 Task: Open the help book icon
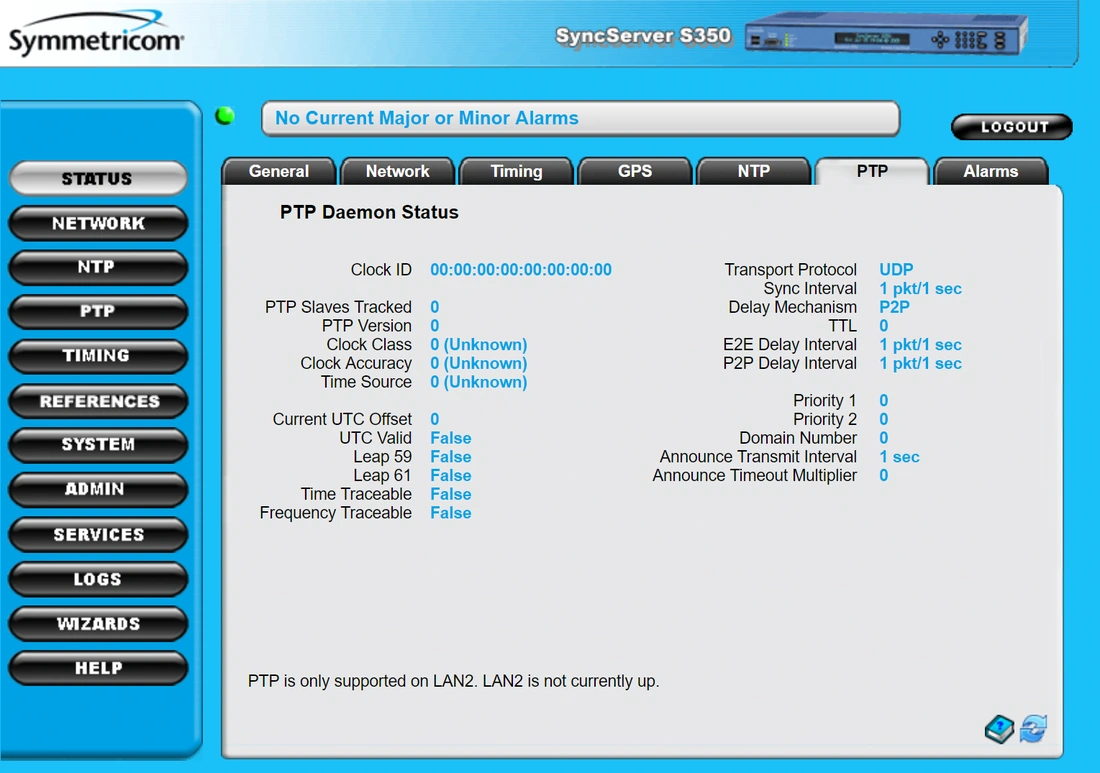tap(999, 729)
